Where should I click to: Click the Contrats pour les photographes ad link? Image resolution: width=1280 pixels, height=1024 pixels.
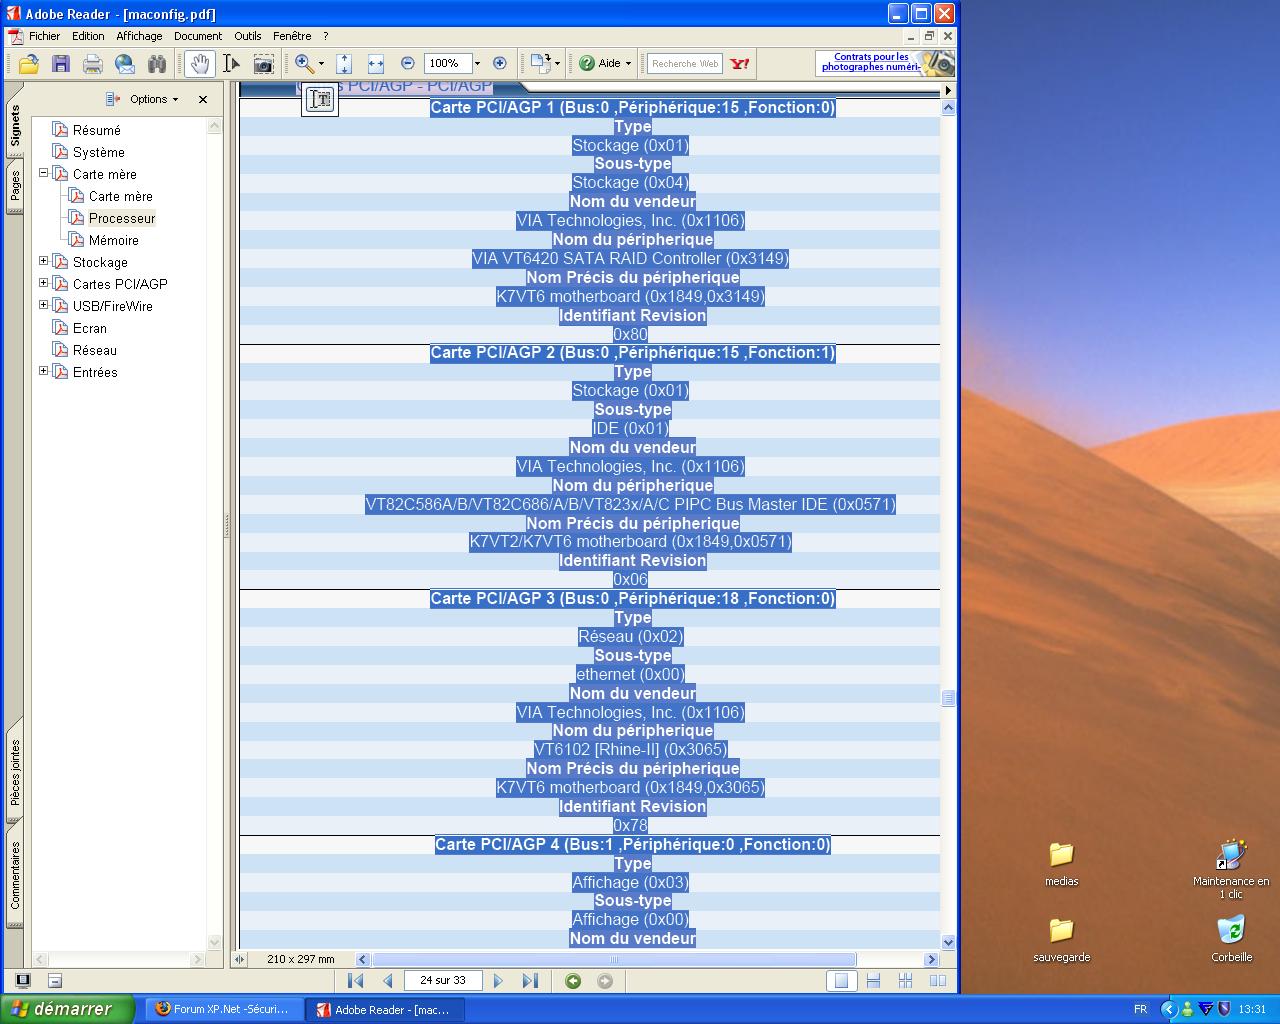884,63
